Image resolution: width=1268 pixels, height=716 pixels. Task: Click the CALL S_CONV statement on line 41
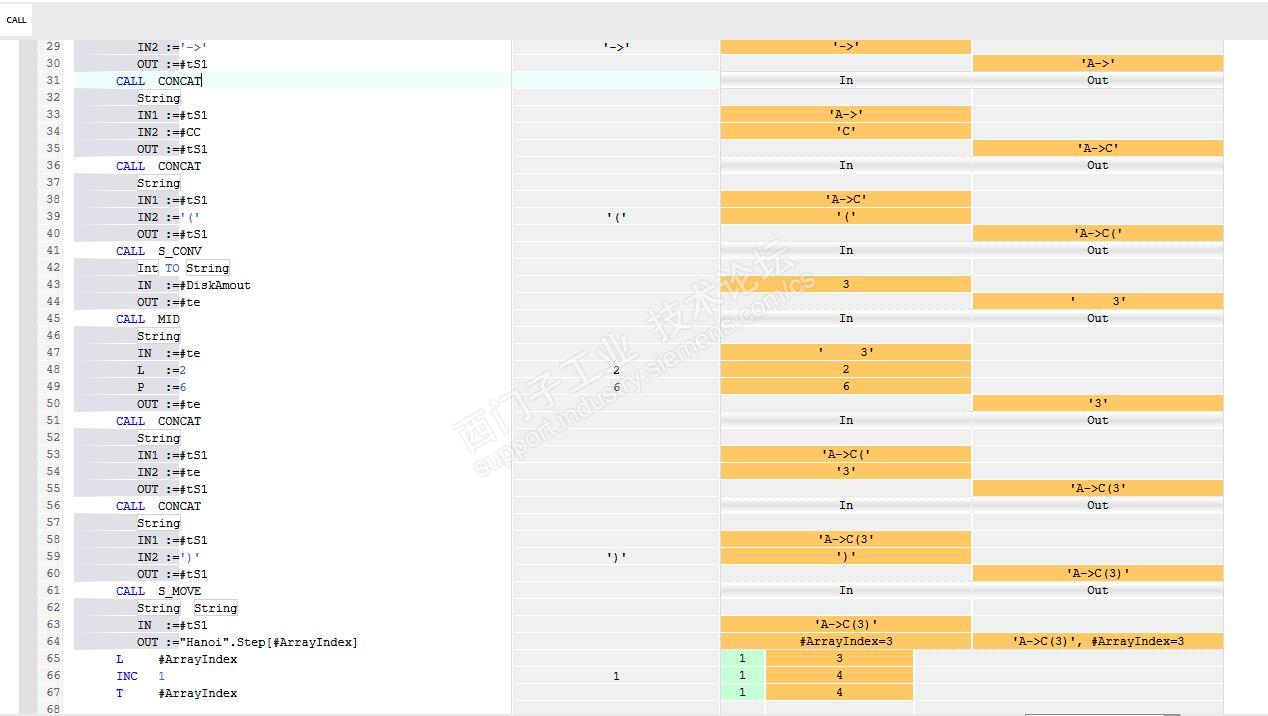coord(159,251)
